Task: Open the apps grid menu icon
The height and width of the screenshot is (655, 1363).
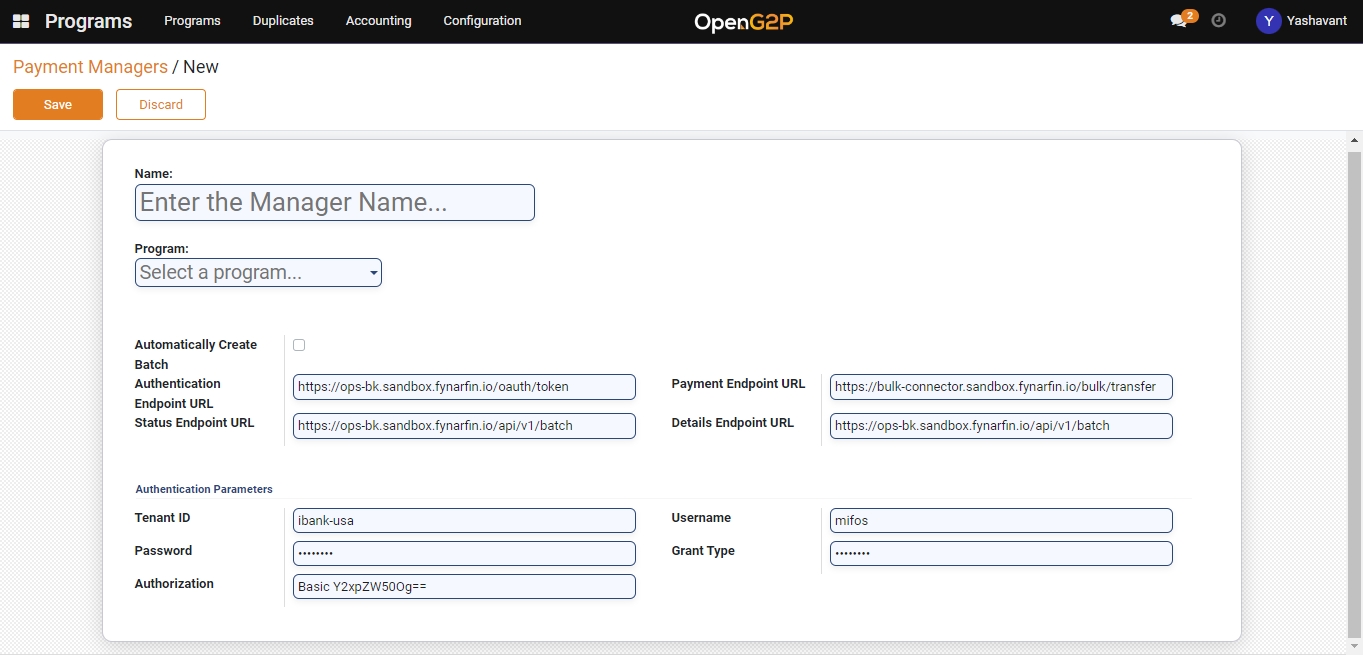Action: [21, 21]
